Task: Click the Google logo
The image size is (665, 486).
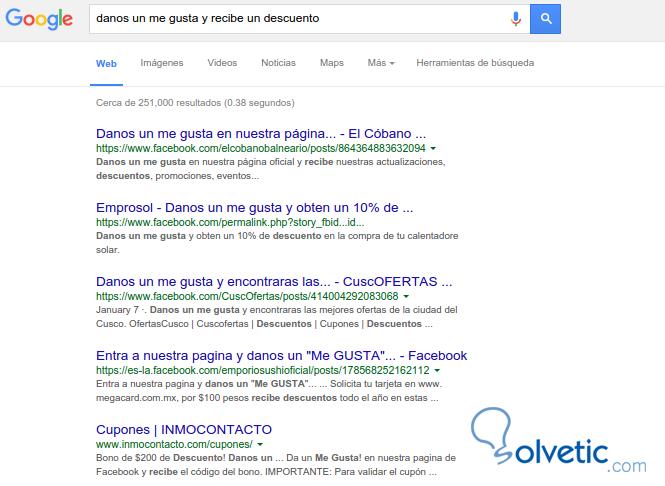Action: (x=39, y=19)
